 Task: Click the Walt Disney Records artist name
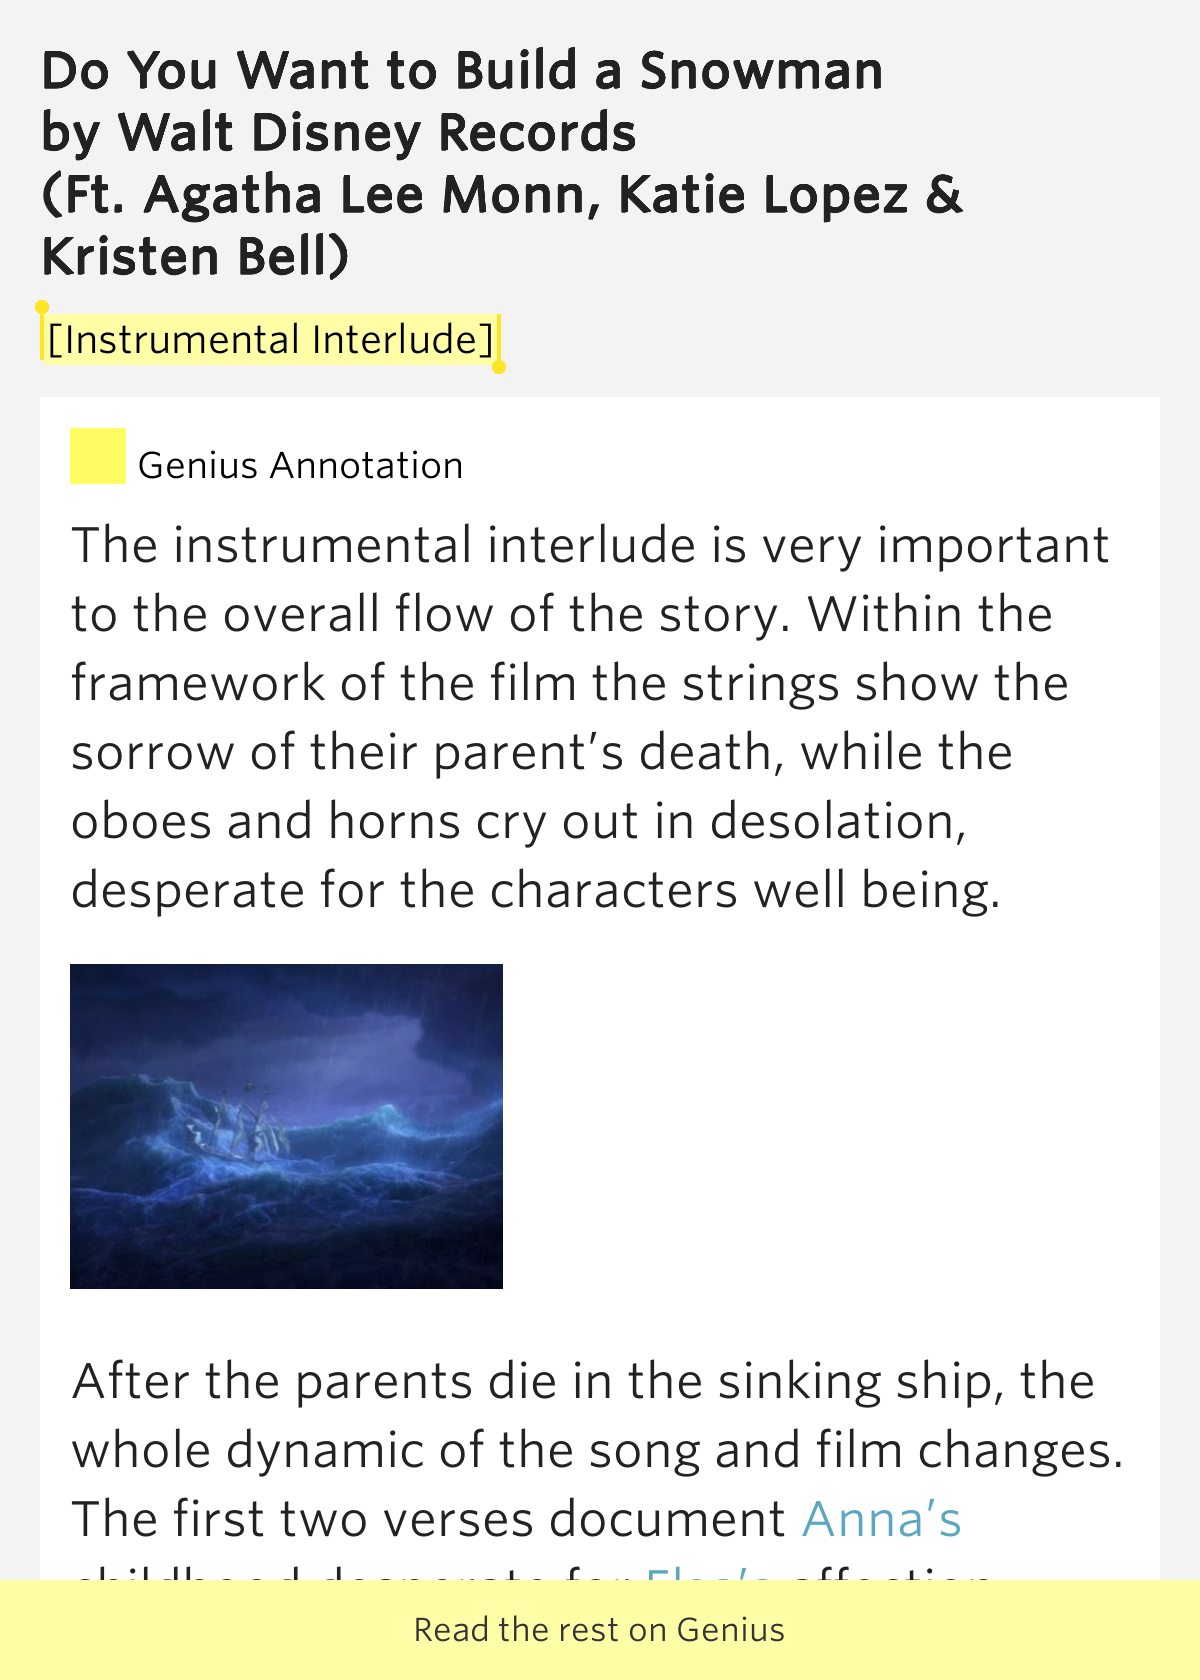tap(377, 133)
